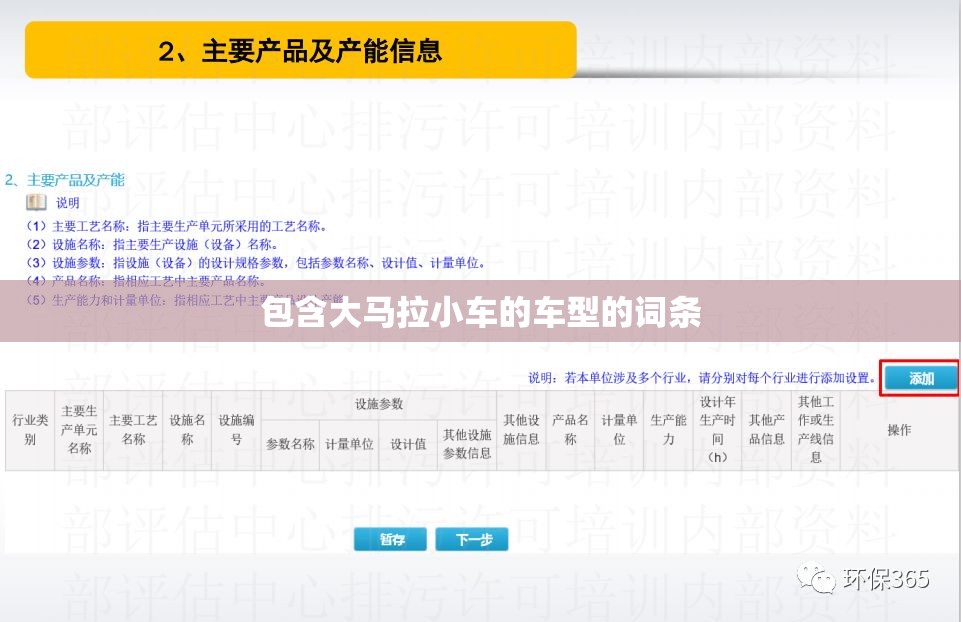
Task: Click the book icon beside 说明
Action: [x=36, y=202]
